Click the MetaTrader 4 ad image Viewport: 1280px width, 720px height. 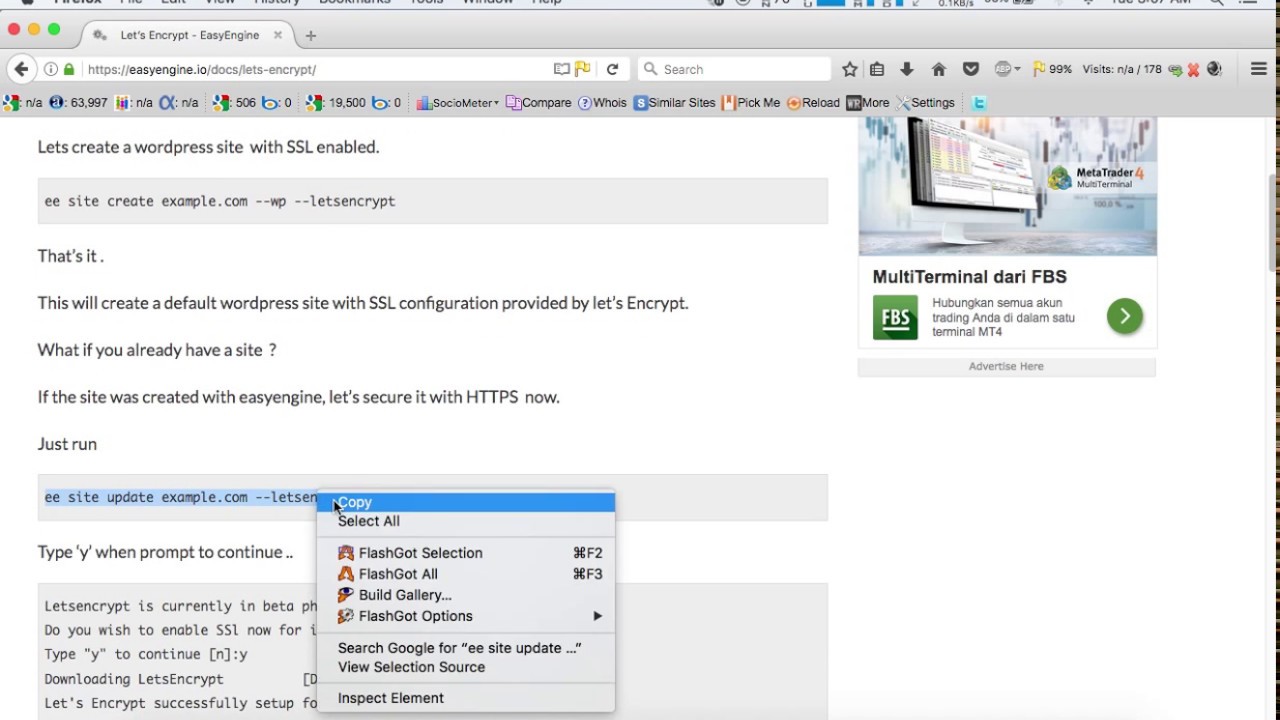[x=1007, y=186]
